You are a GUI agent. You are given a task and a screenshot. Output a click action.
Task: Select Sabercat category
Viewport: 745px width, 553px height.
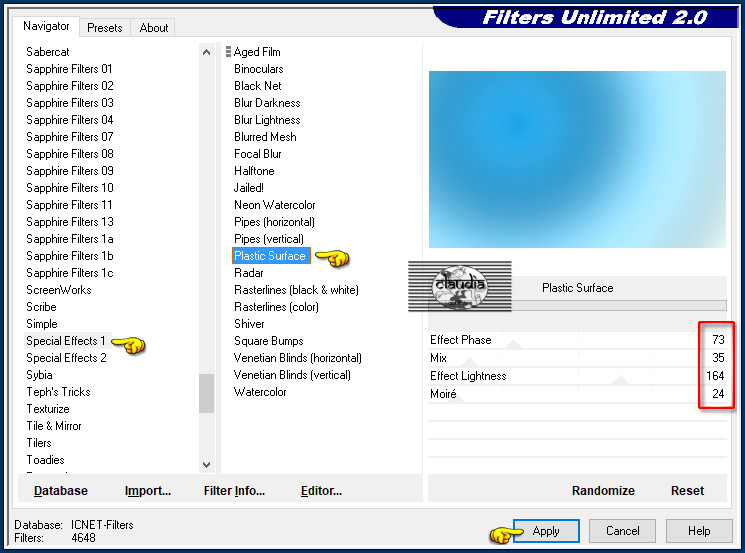48,52
